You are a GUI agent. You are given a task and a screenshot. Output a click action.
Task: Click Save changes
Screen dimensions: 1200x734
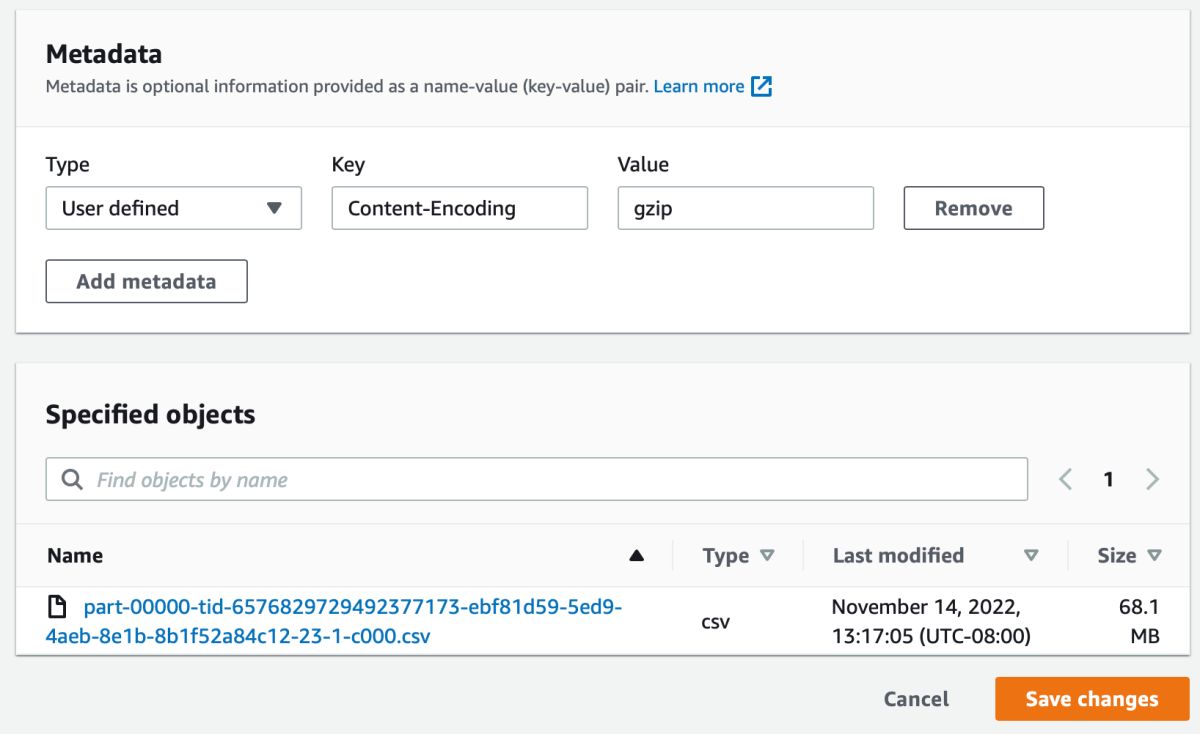[x=1091, y=699]
